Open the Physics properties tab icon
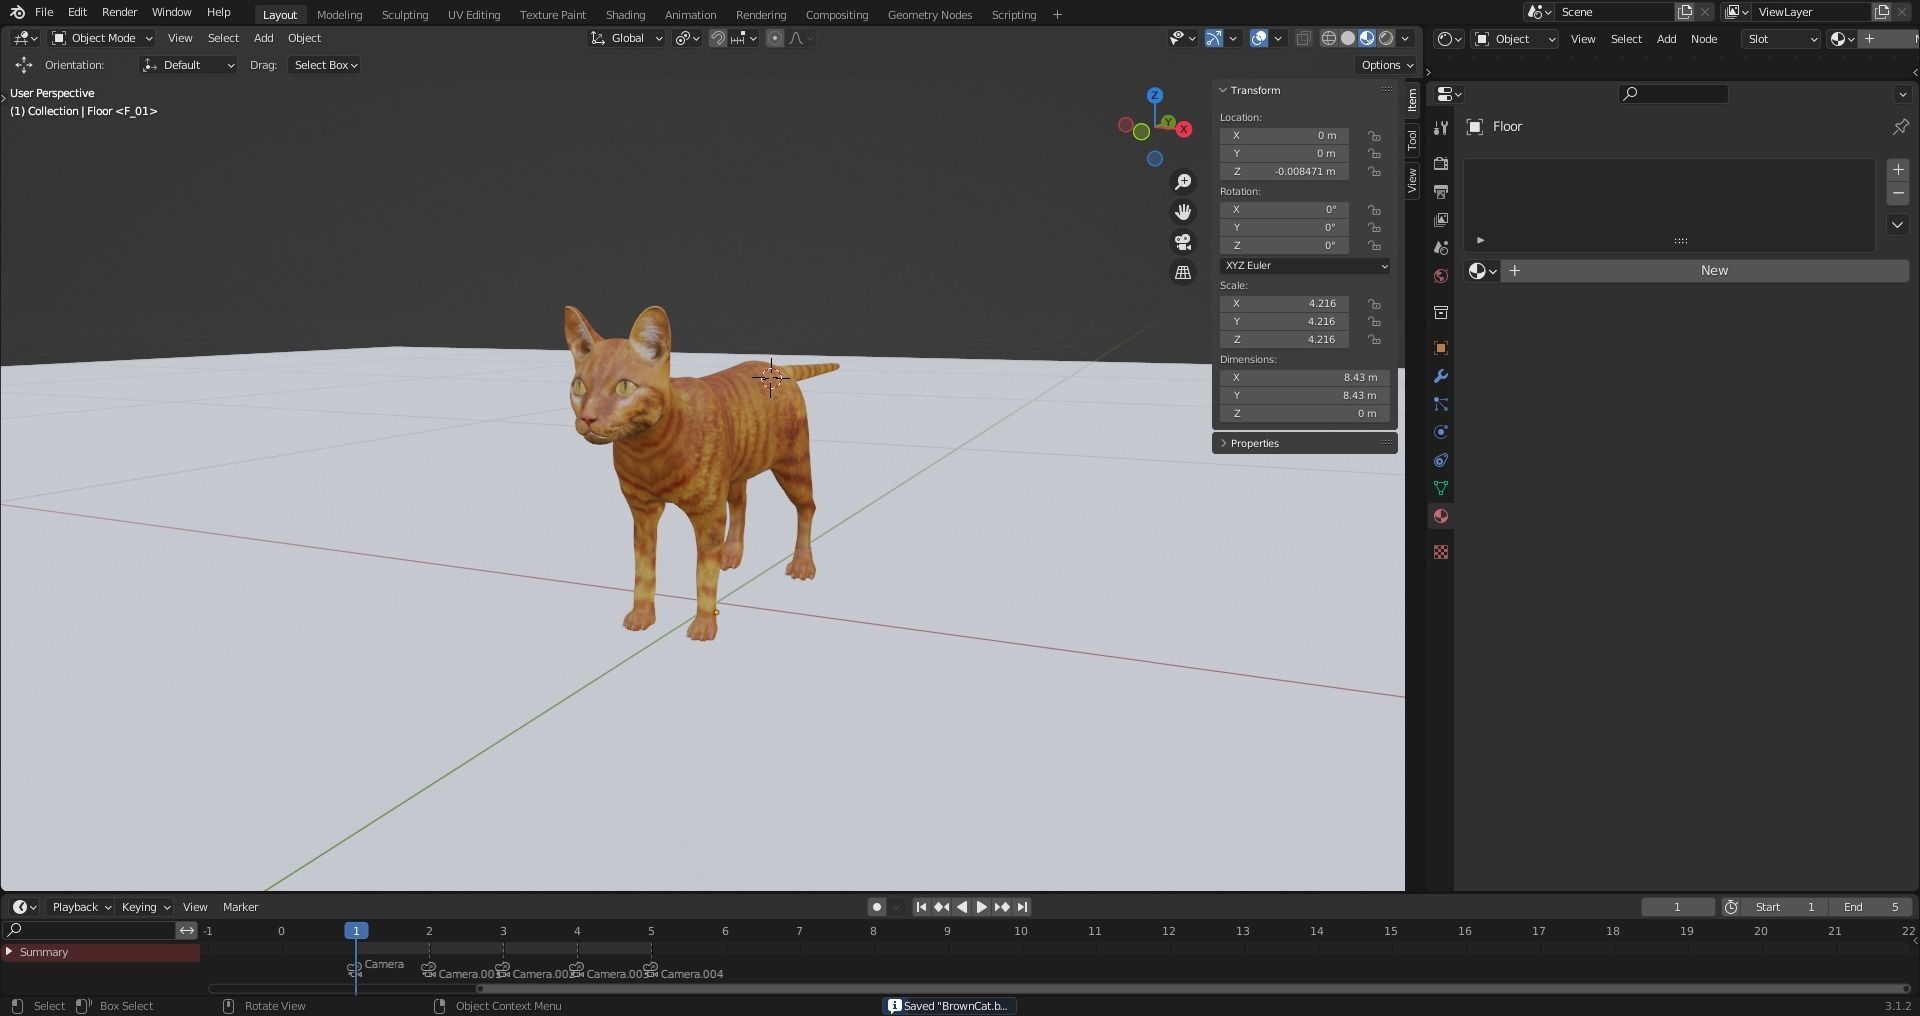This screenshot has height=1016, width=1920. (1441, 432)
